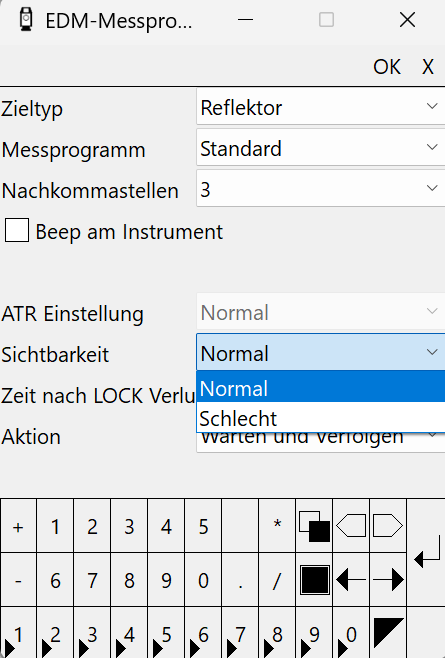
Task: Cancel with the X button beside OK
Action: click(427, 67)
